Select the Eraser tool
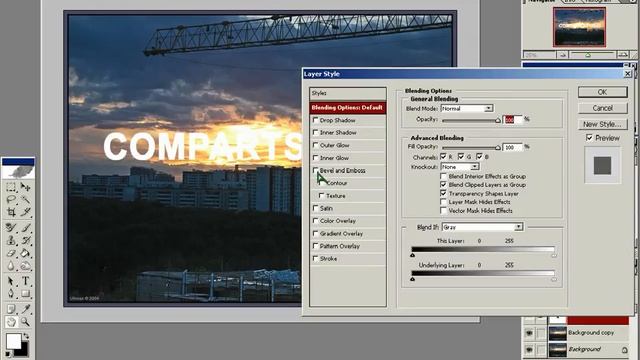This screenshot has height=360, width=640. pyautogui.click(x=11, y=253)
